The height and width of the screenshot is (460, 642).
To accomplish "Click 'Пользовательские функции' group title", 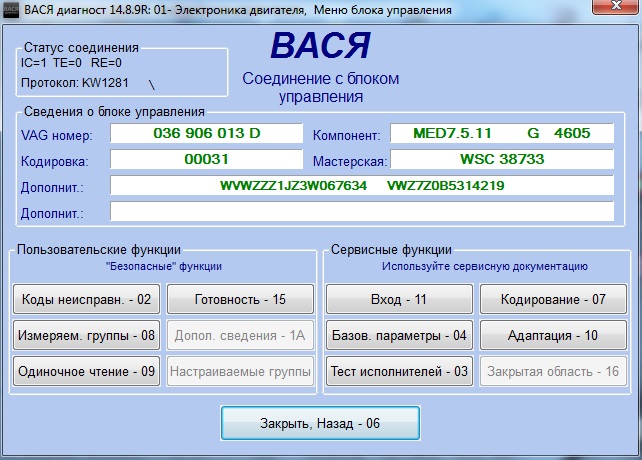I will [99, 249].
